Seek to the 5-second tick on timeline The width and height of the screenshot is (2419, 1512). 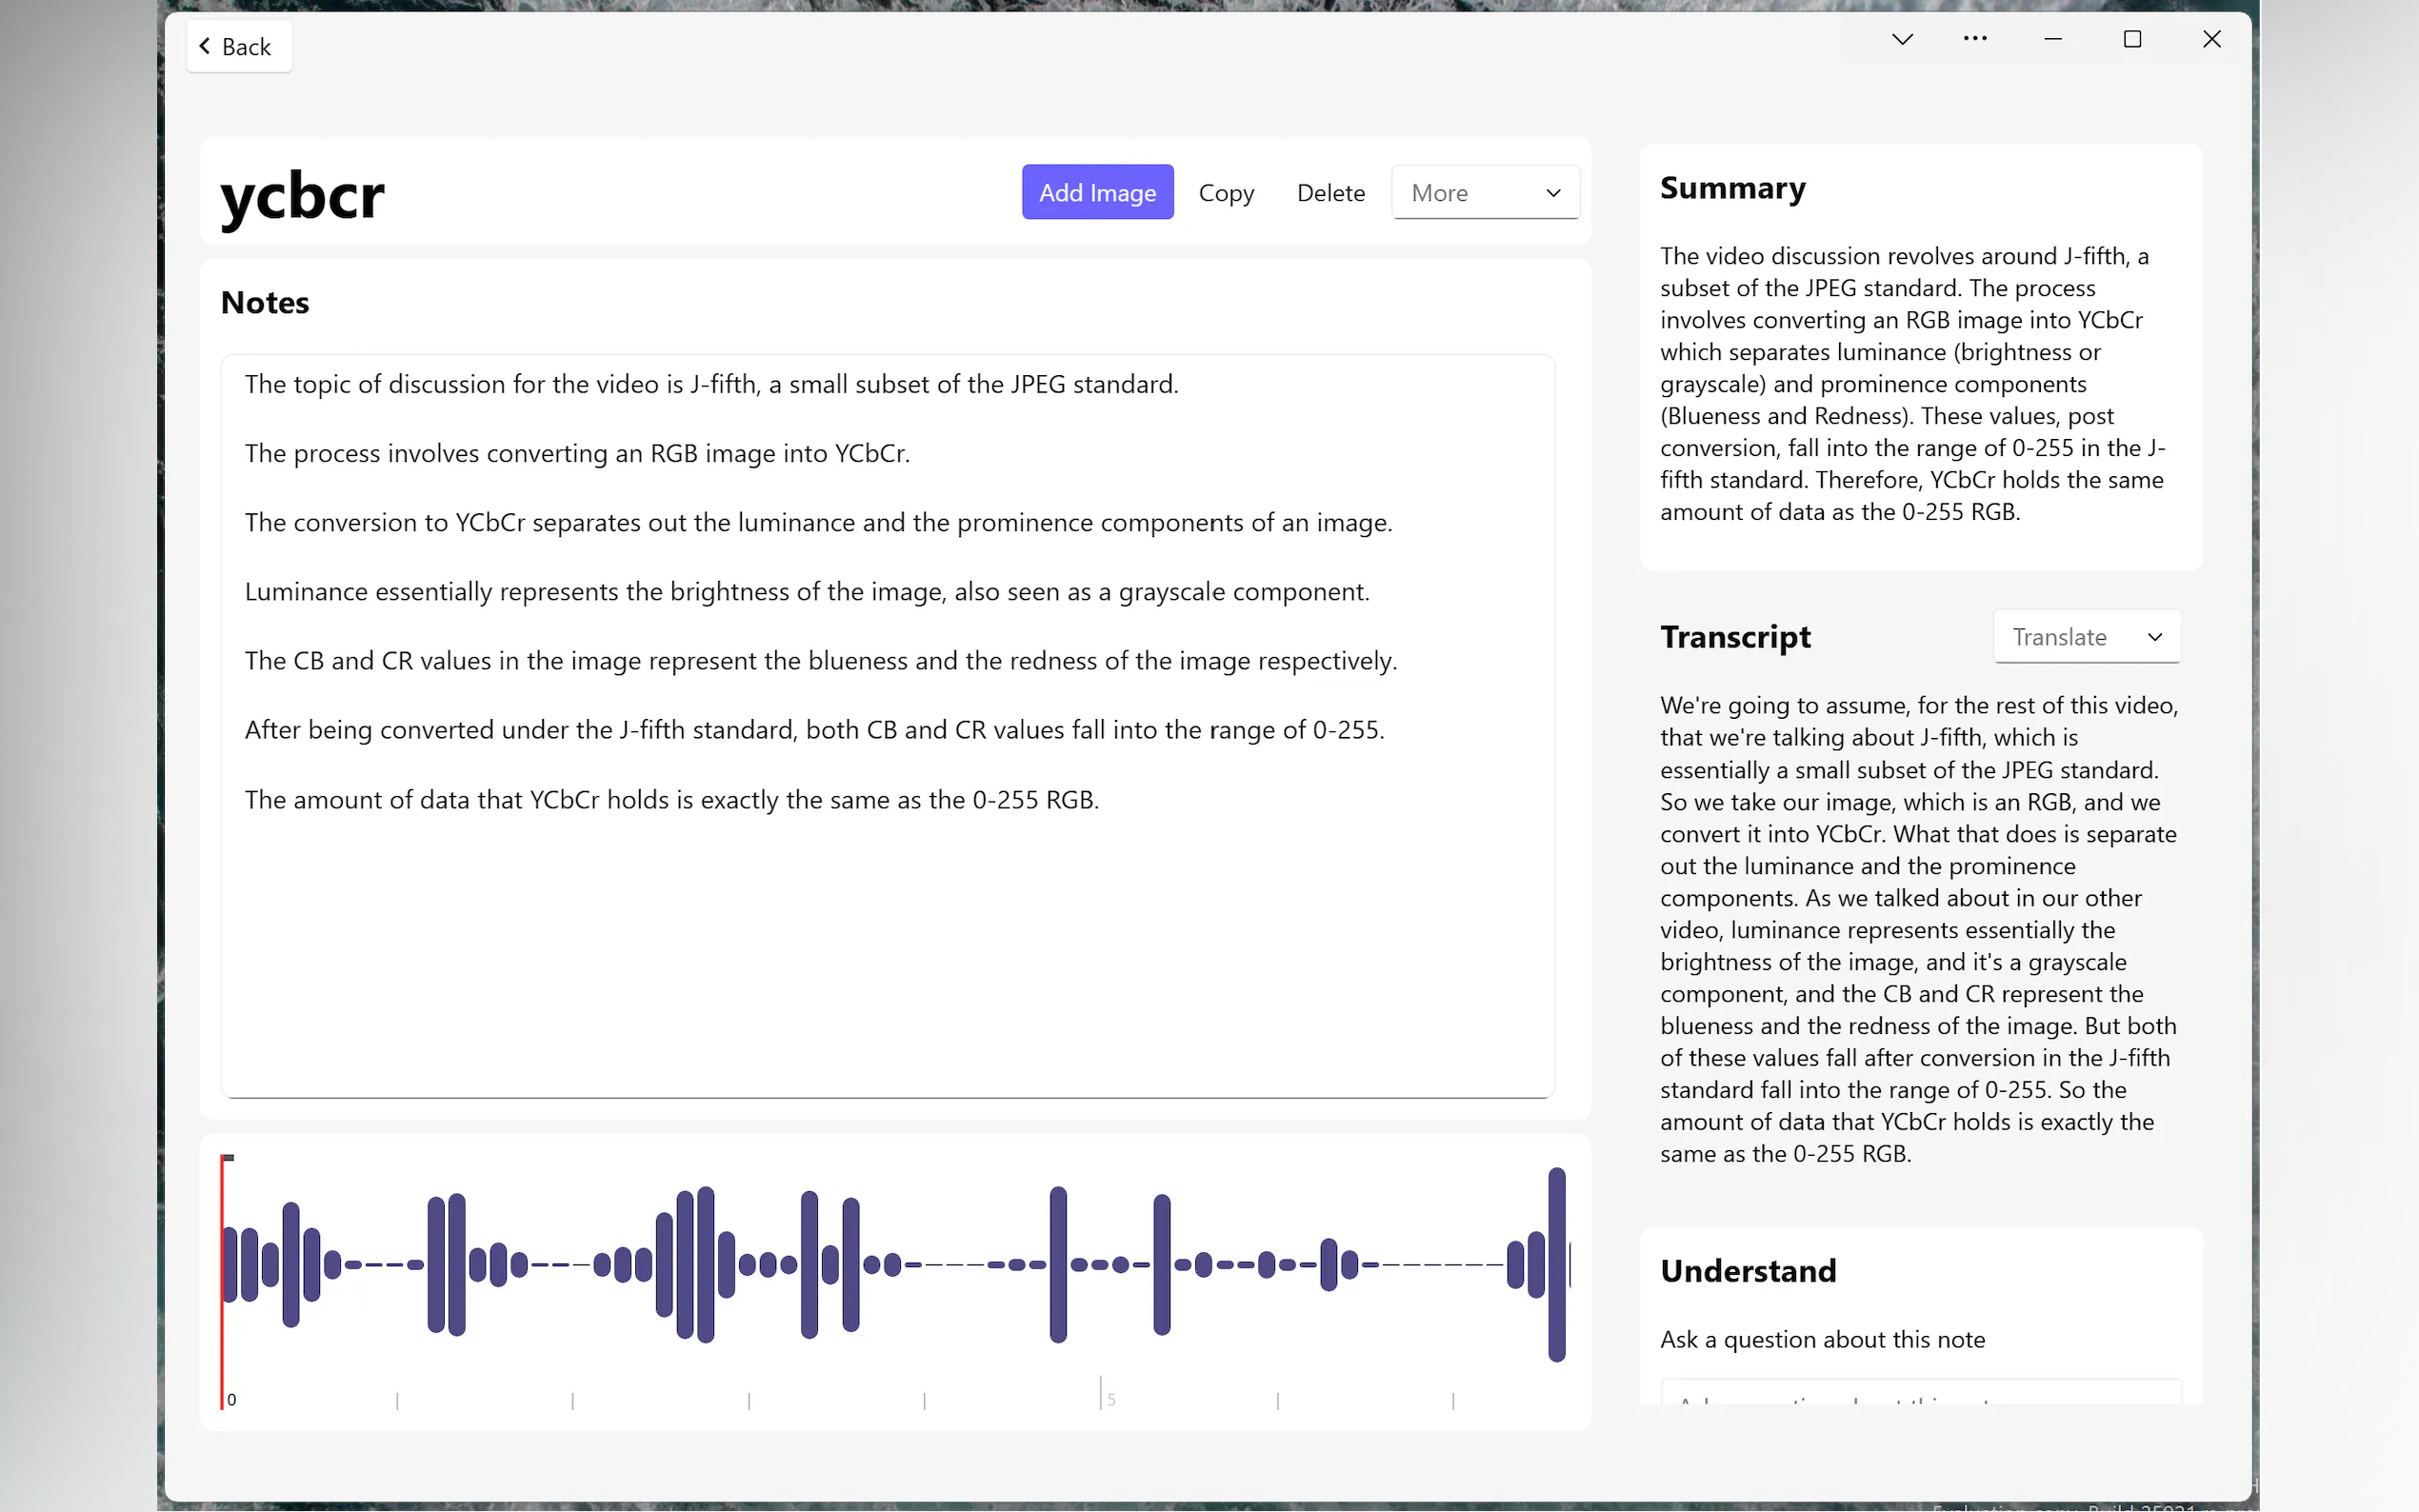coord(1101,1394)
